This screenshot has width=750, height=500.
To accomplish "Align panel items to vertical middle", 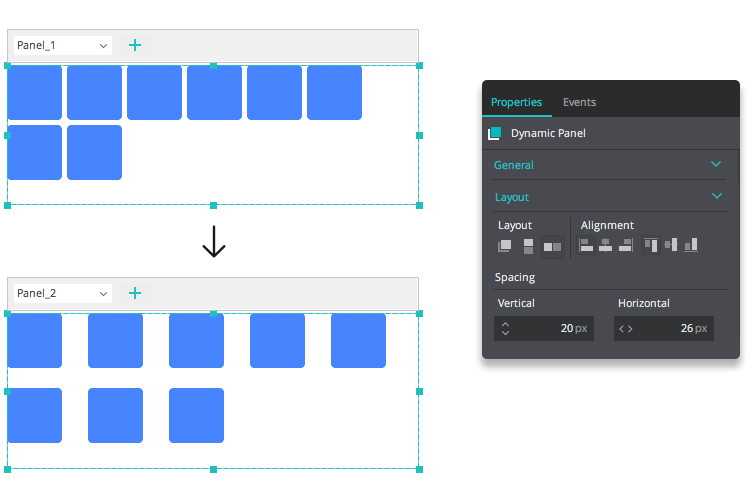I will [671, 245].
